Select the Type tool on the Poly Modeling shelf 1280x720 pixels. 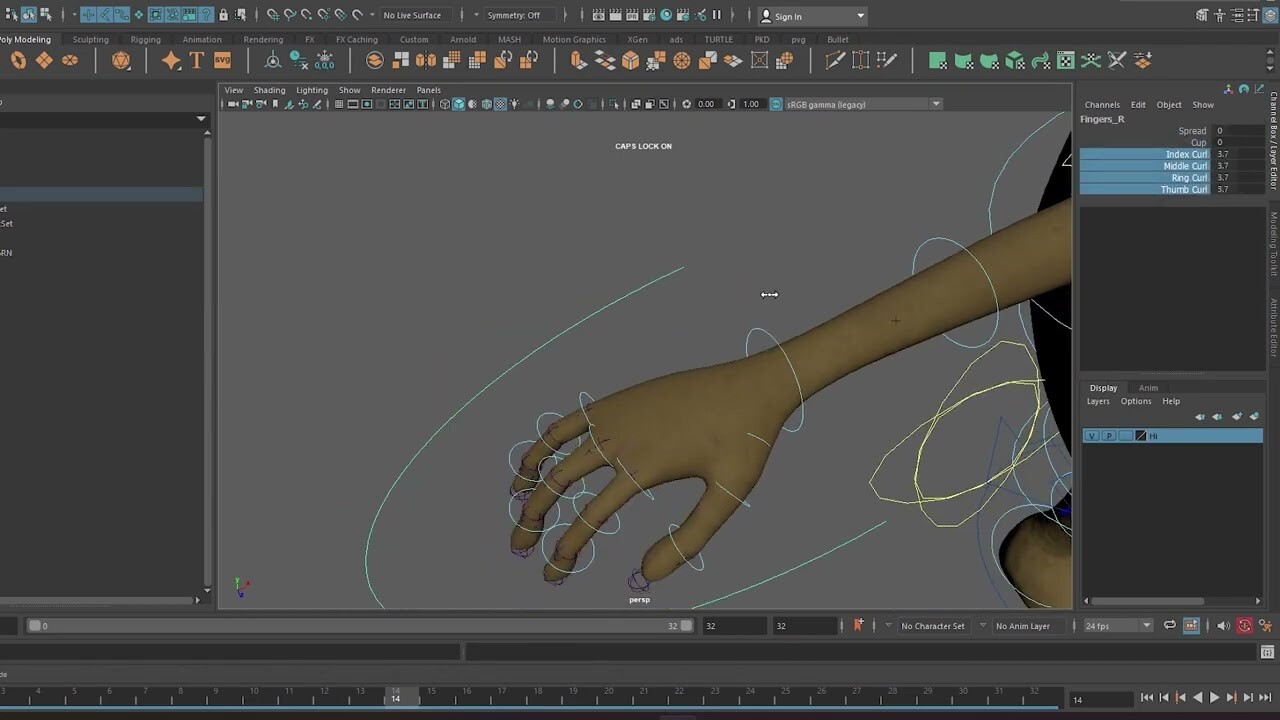[x=196, y=60]
